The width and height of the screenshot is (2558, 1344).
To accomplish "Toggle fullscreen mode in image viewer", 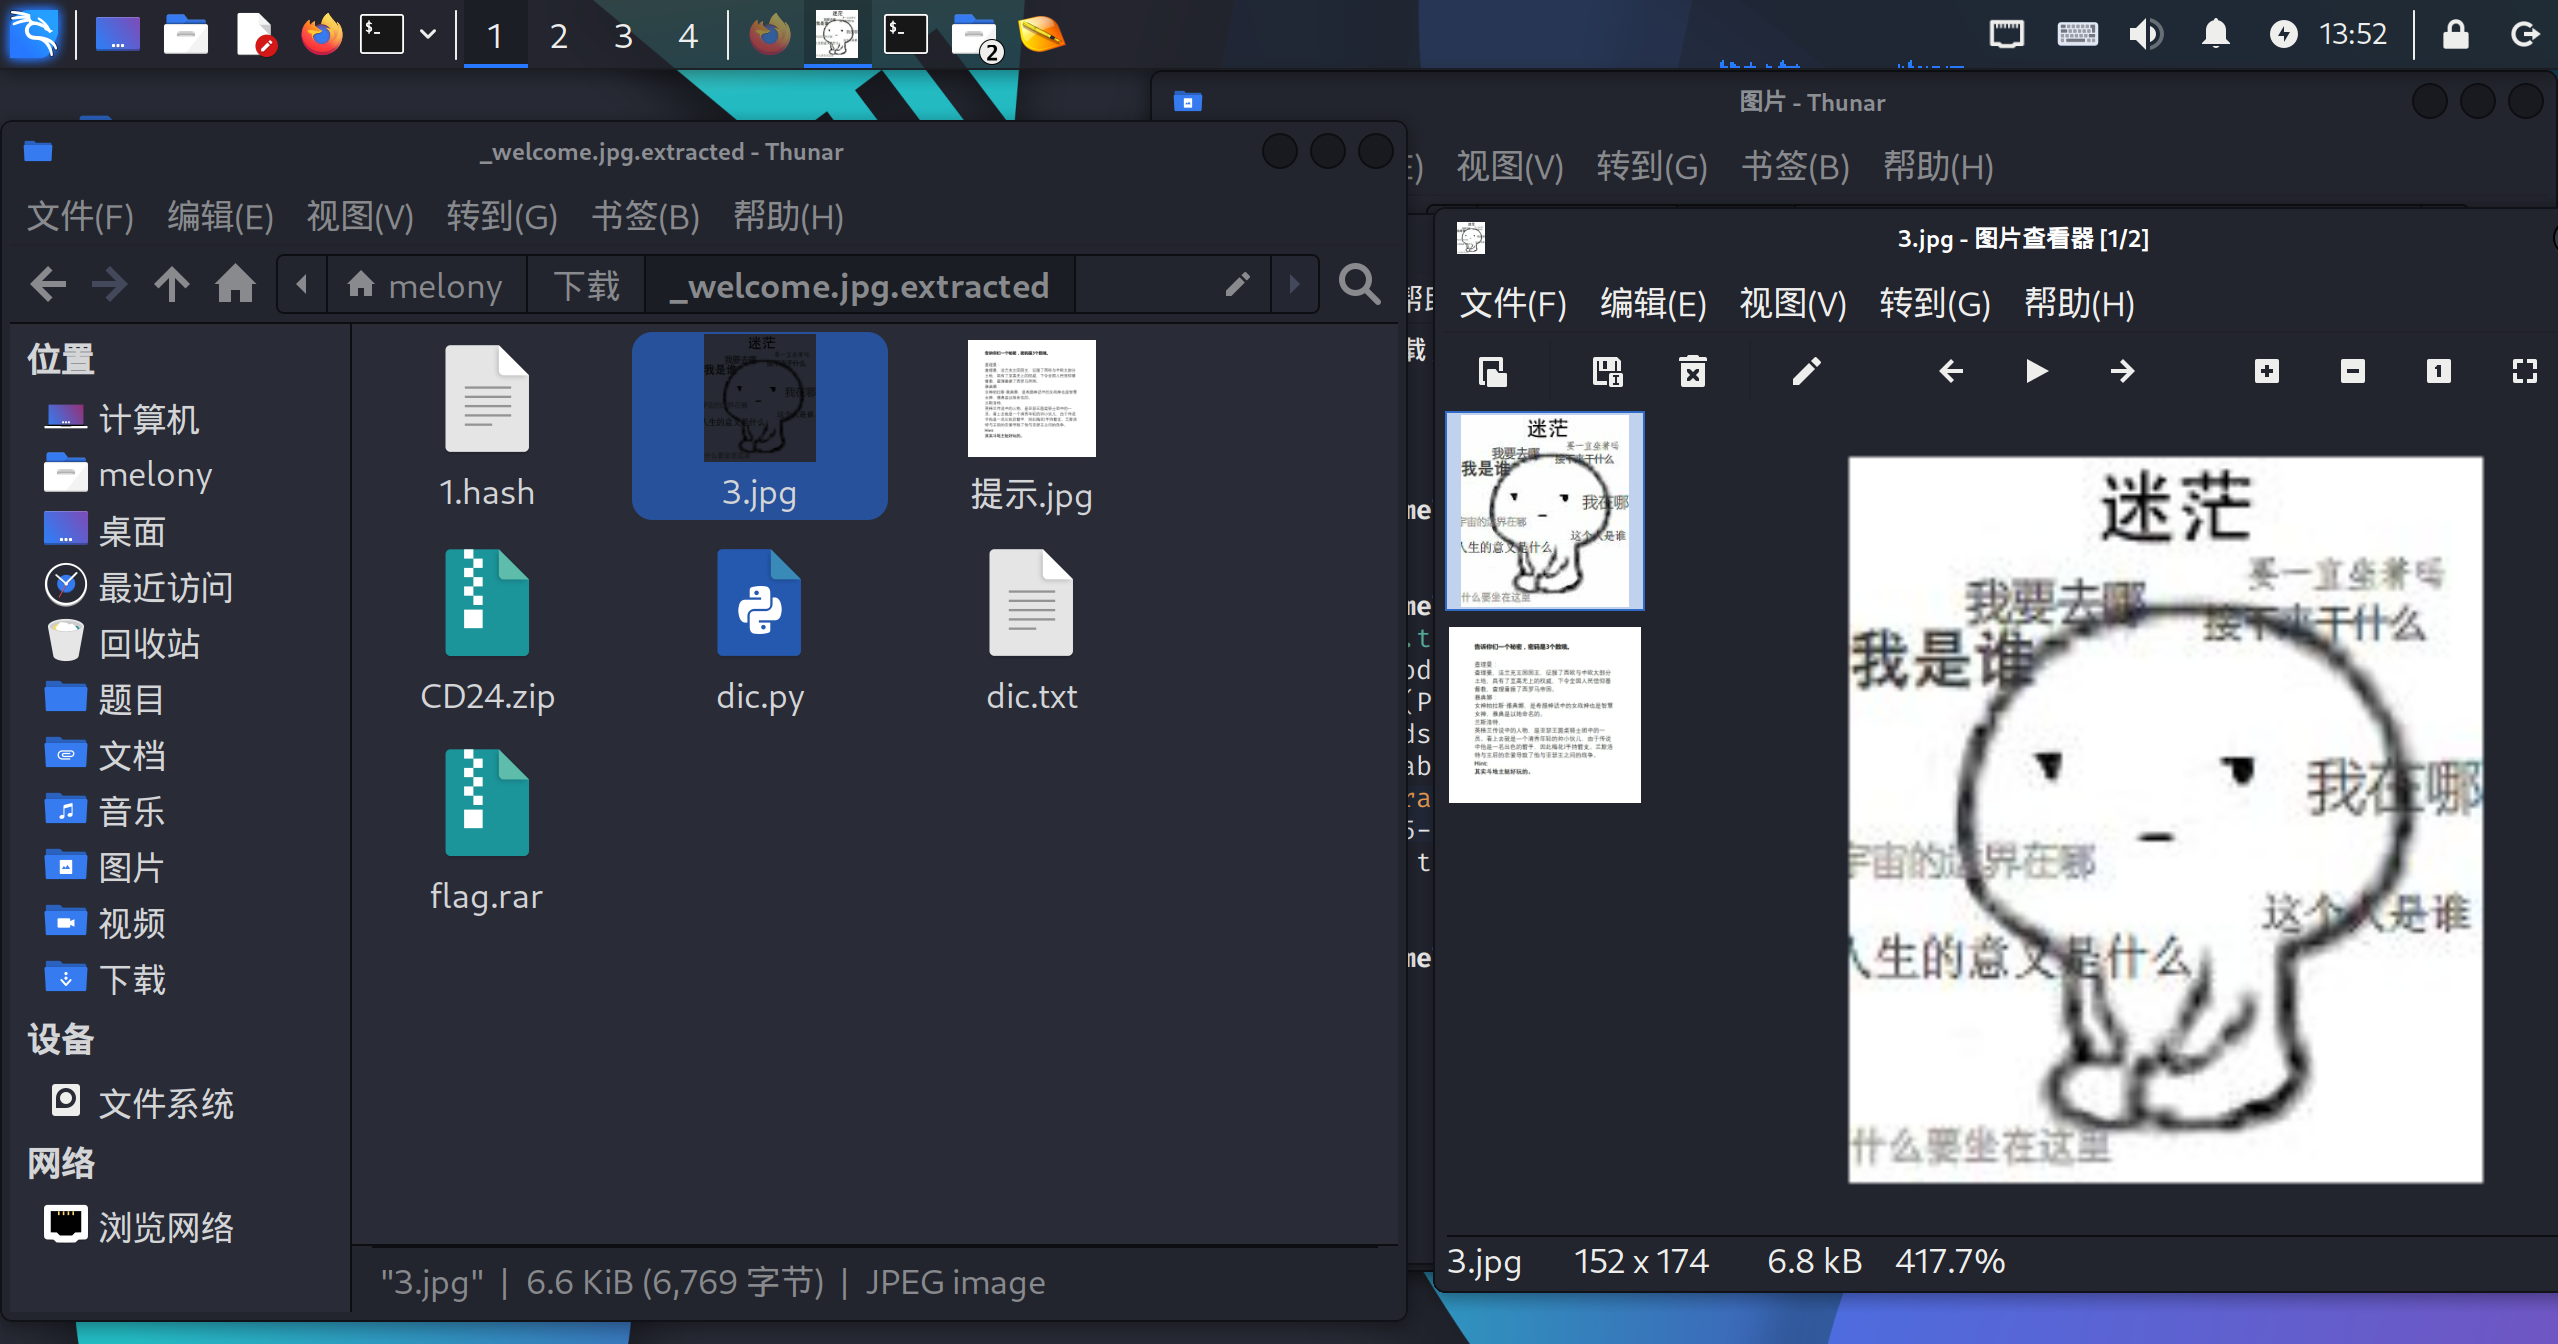I will click(2524, 372).
